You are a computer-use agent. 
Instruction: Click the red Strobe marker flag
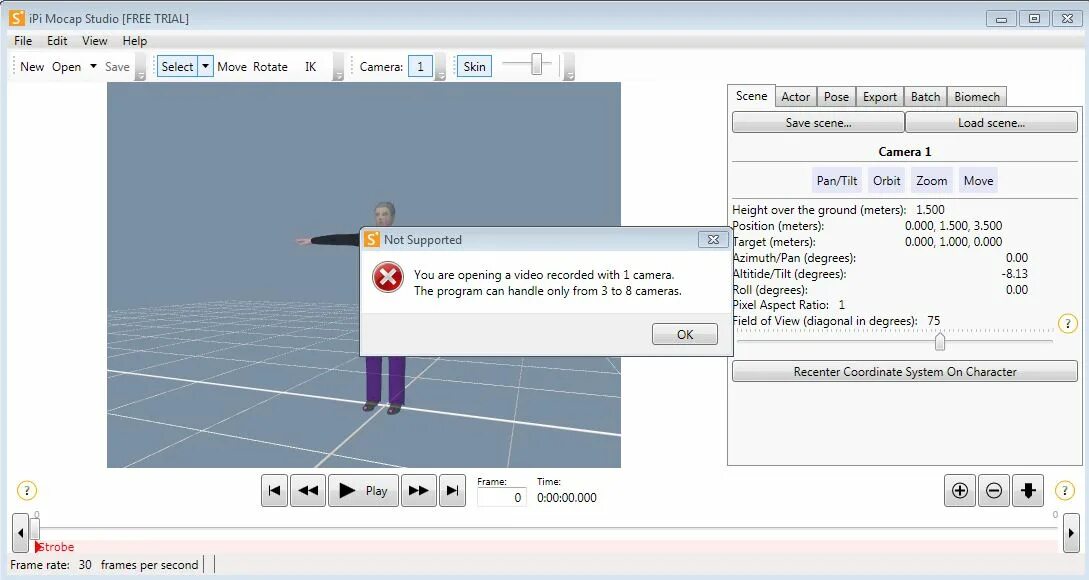(38, 547)
